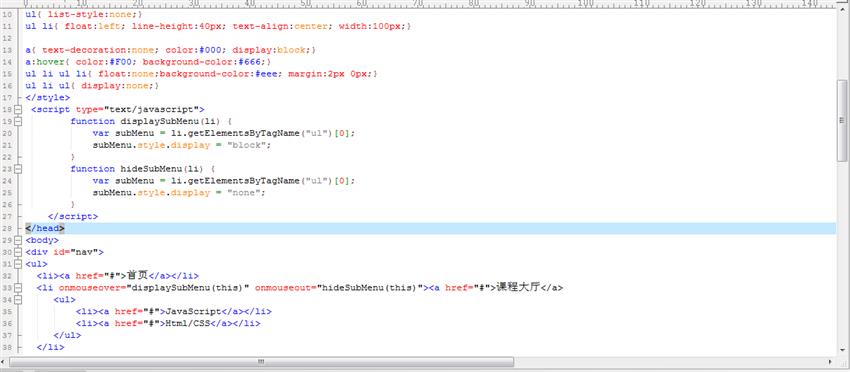The height and width of the screenshot is (372, 850).
Task: Click the "ul li{ float:left" CSS rule line
Action: point(218,26)
